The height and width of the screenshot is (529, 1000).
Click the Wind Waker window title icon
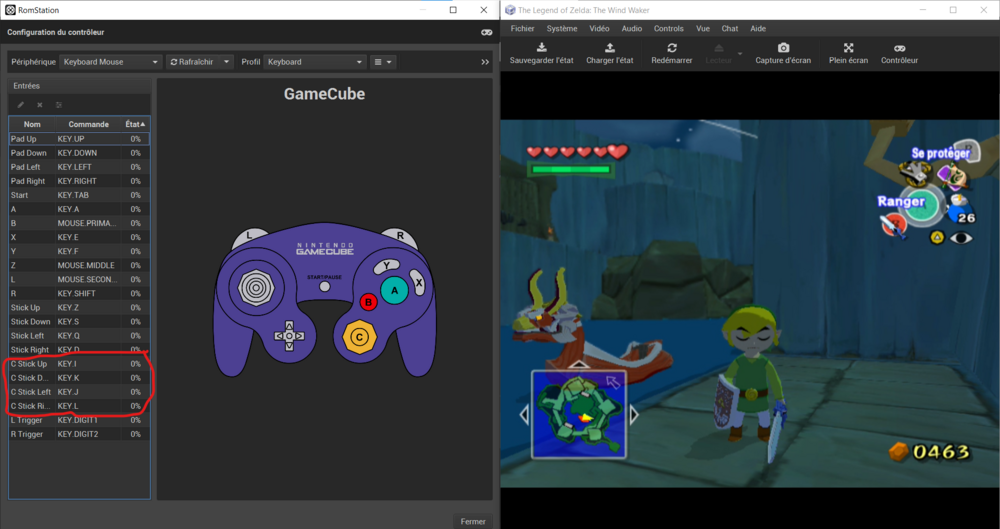coord(510,10)
